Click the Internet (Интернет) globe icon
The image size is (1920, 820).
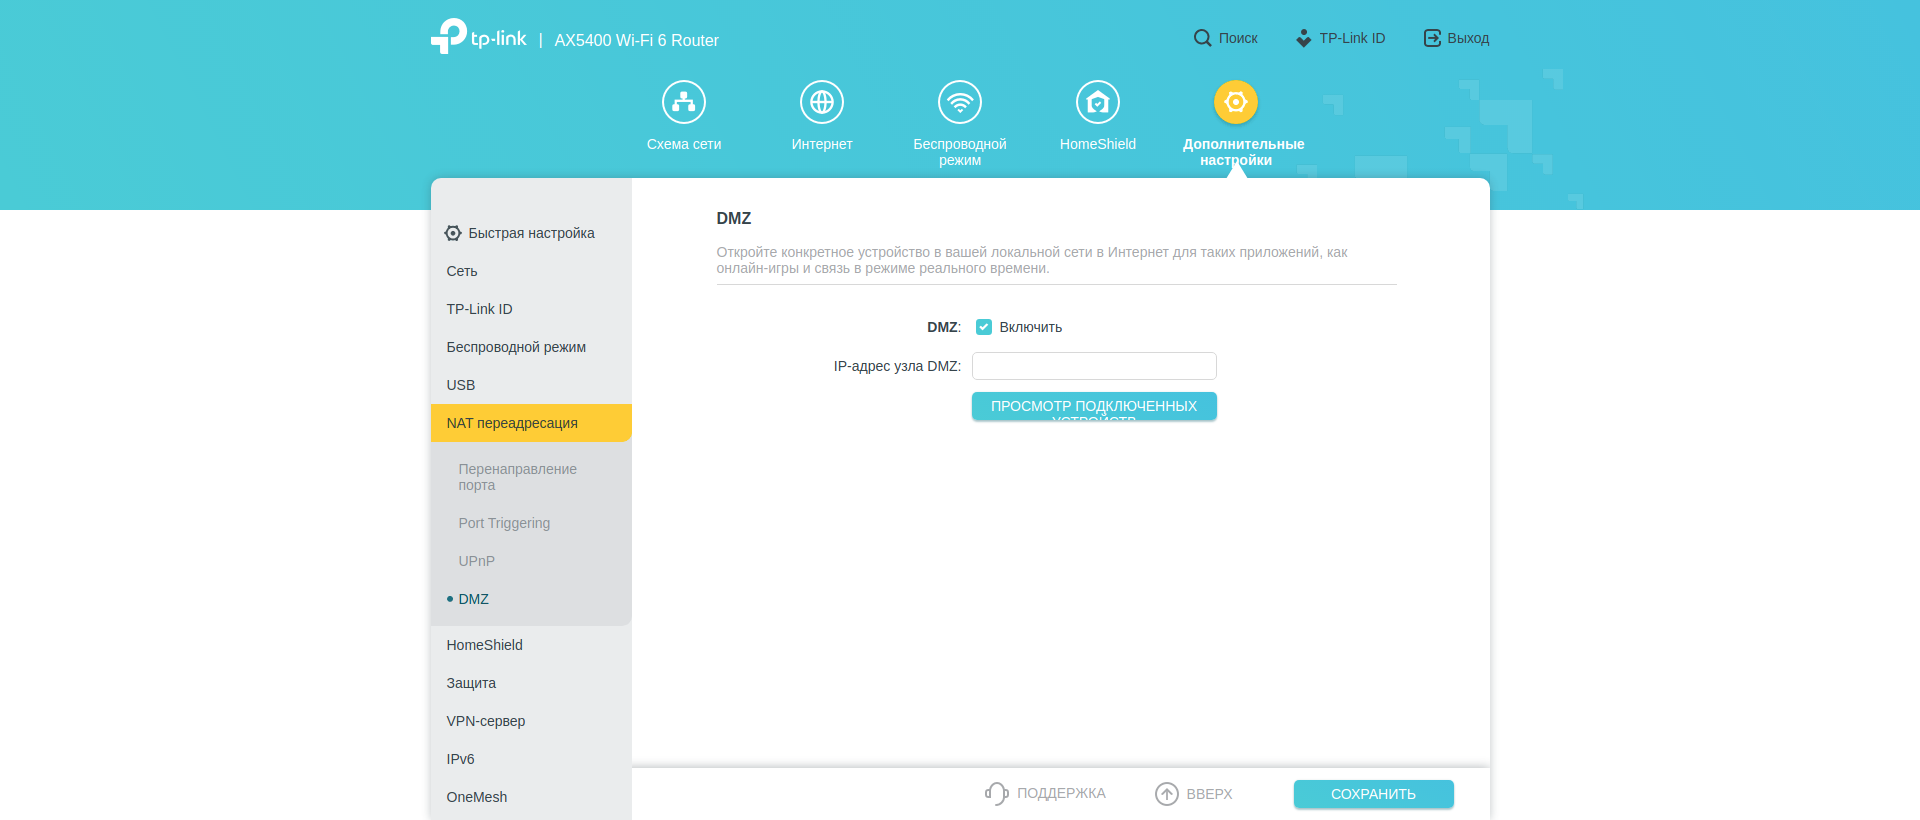coord(822,102)
